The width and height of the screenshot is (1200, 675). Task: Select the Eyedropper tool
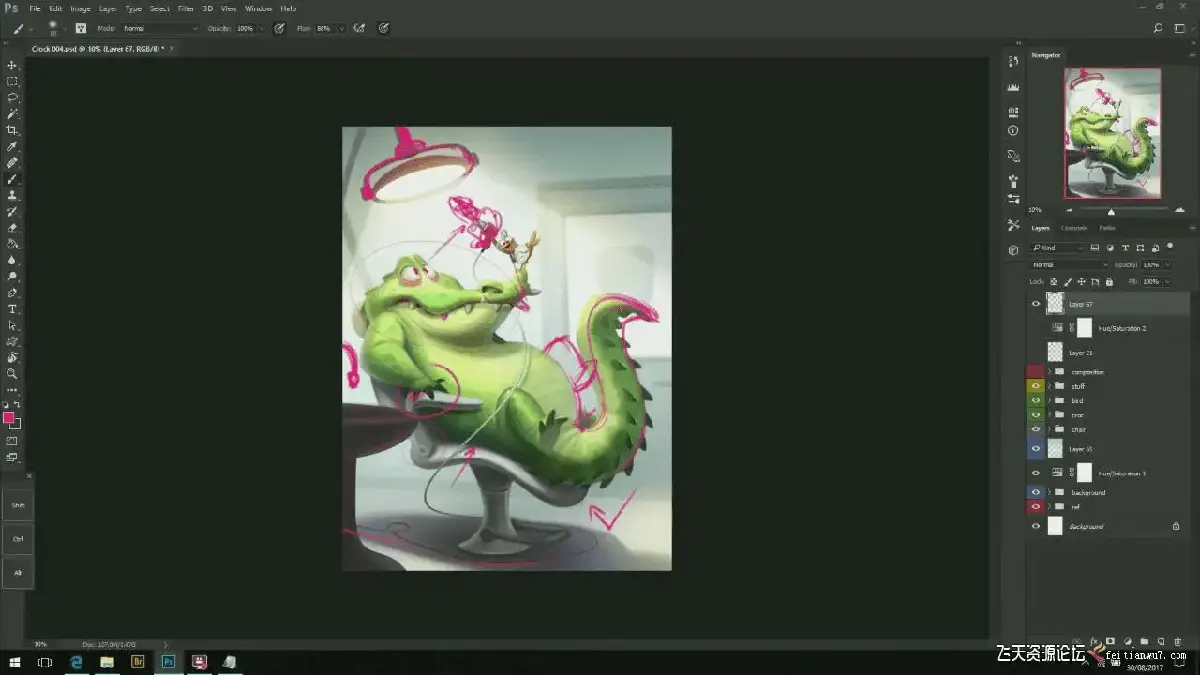click(x=12, y=146)
